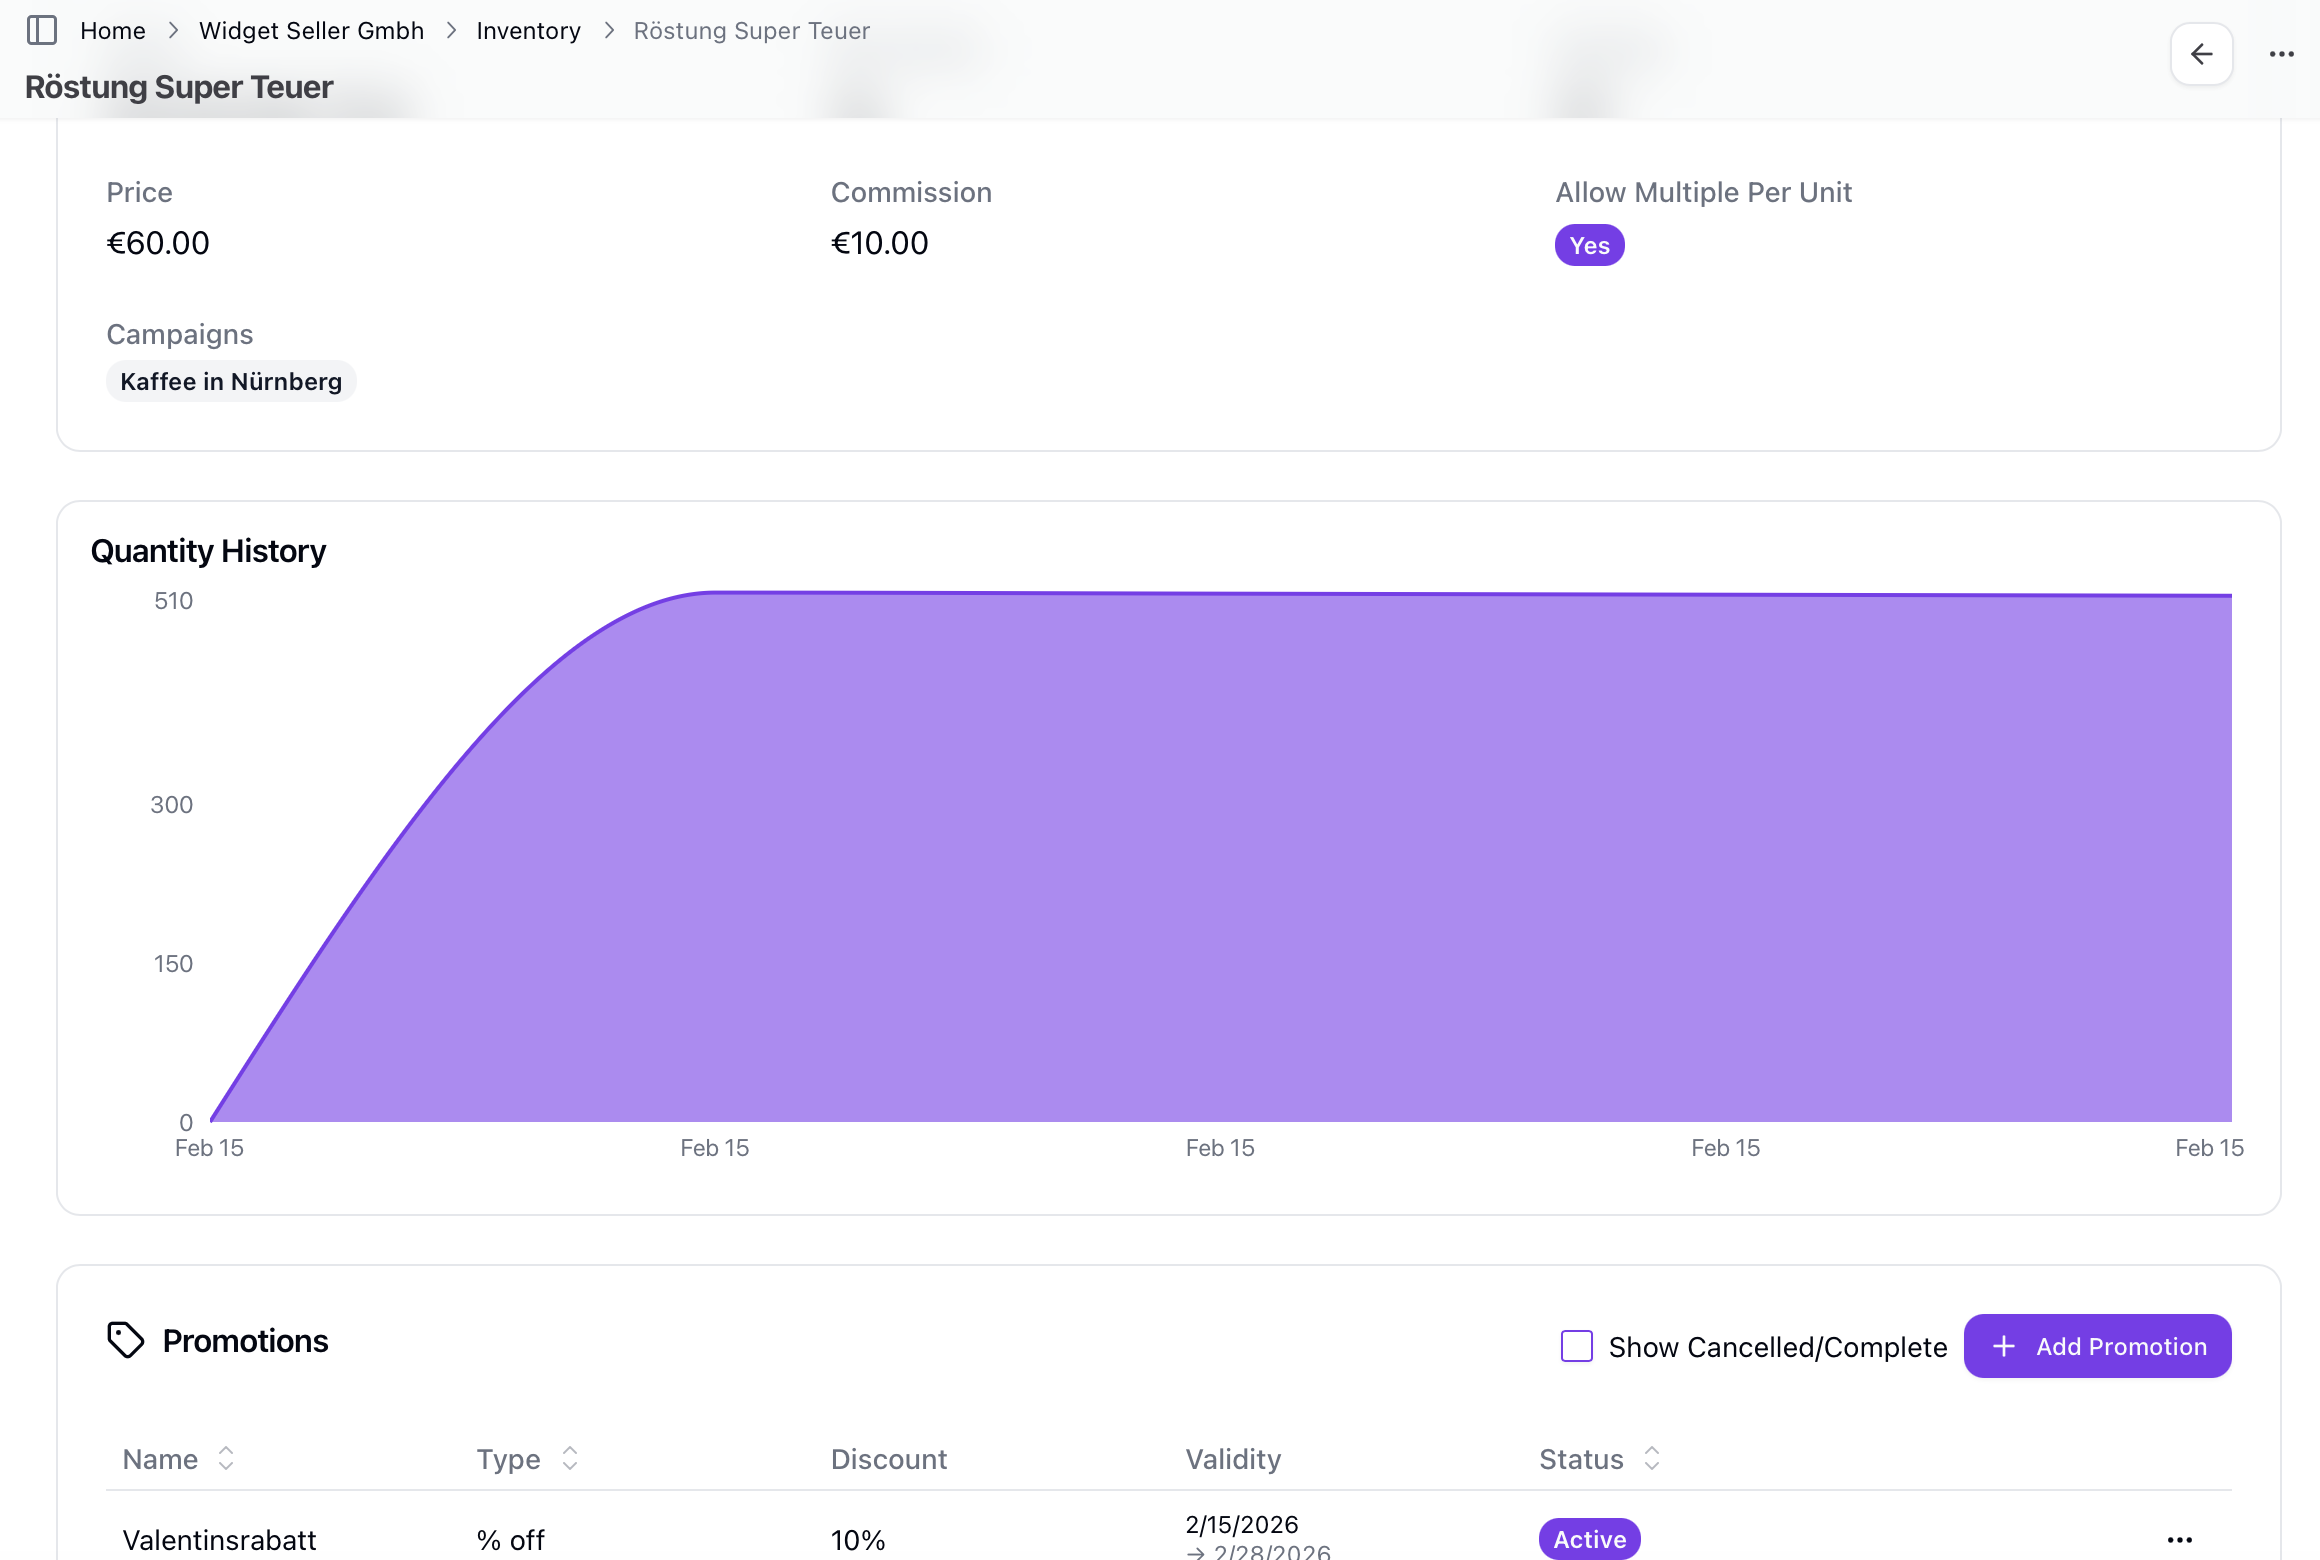
Task: Open the page more-options ellipsis menu
Action: coord(2281,54)
